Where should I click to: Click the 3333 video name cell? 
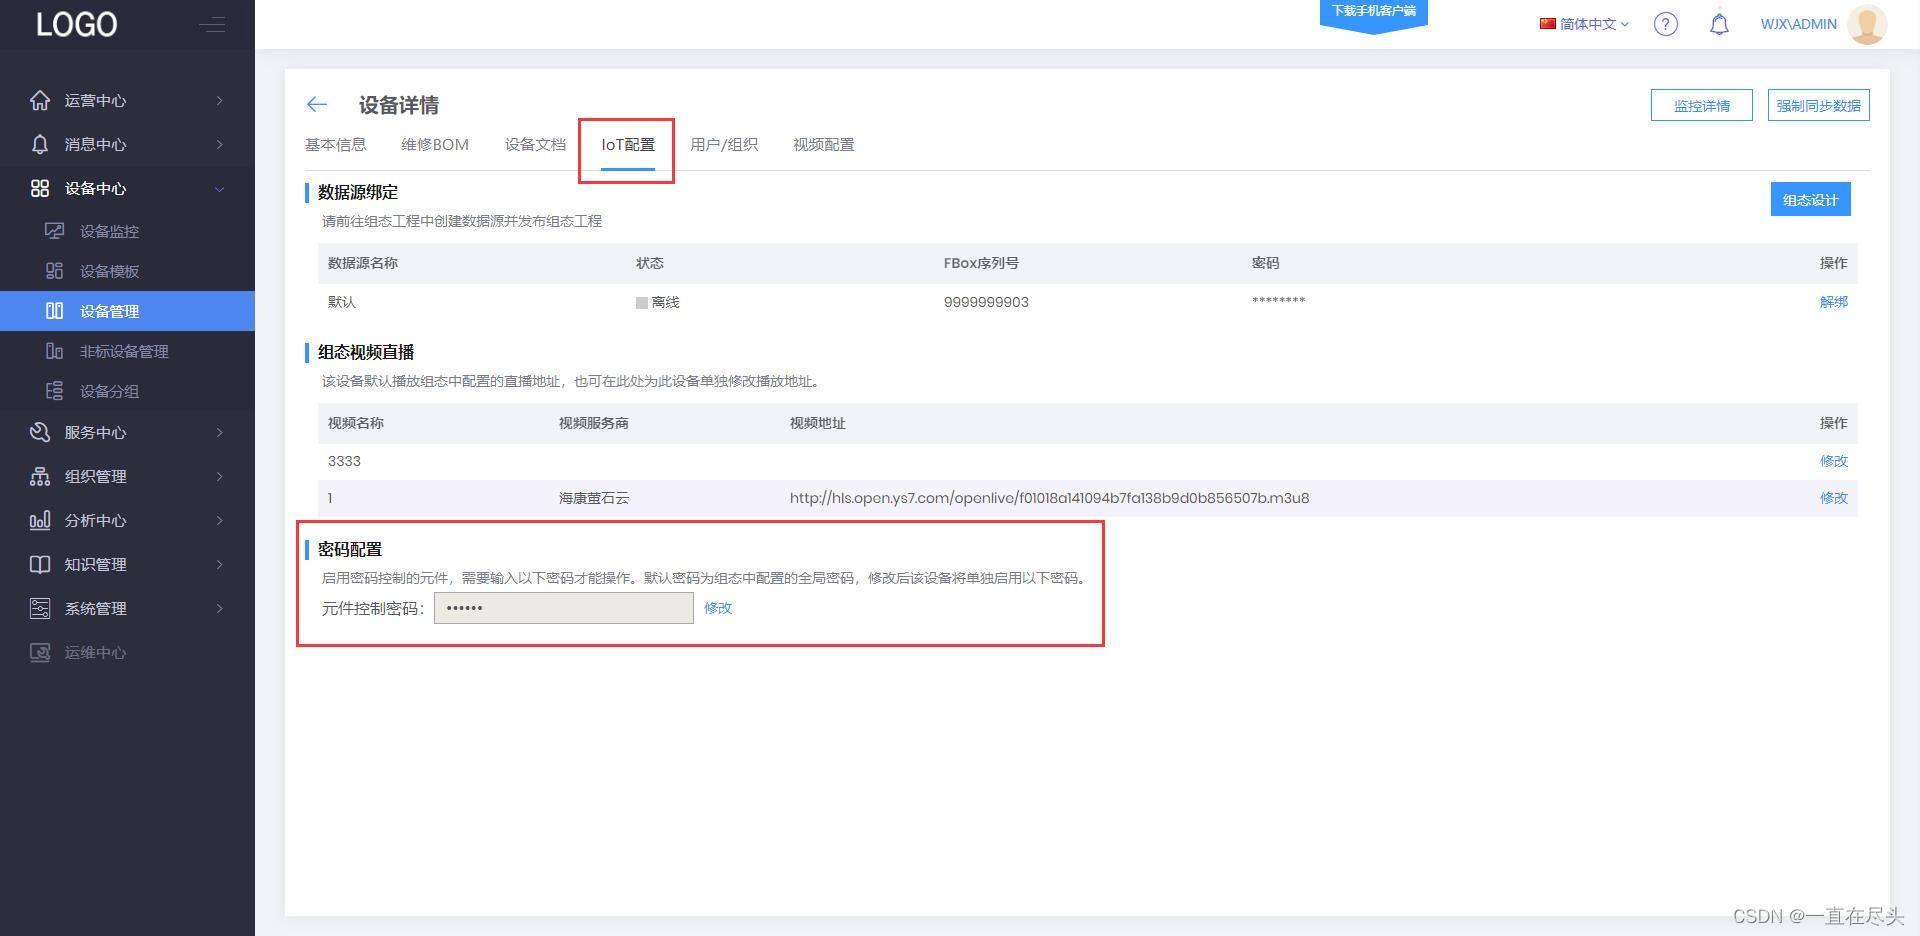tap(344, 460)
